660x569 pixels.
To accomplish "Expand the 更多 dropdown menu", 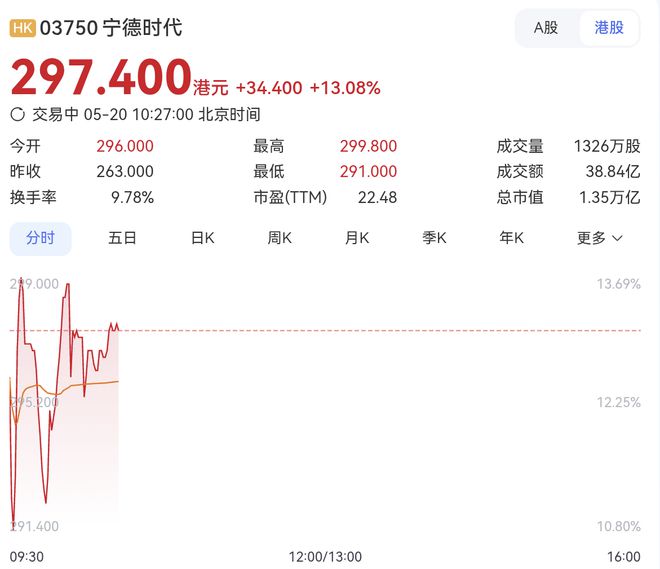I will (x=592, y=238).
